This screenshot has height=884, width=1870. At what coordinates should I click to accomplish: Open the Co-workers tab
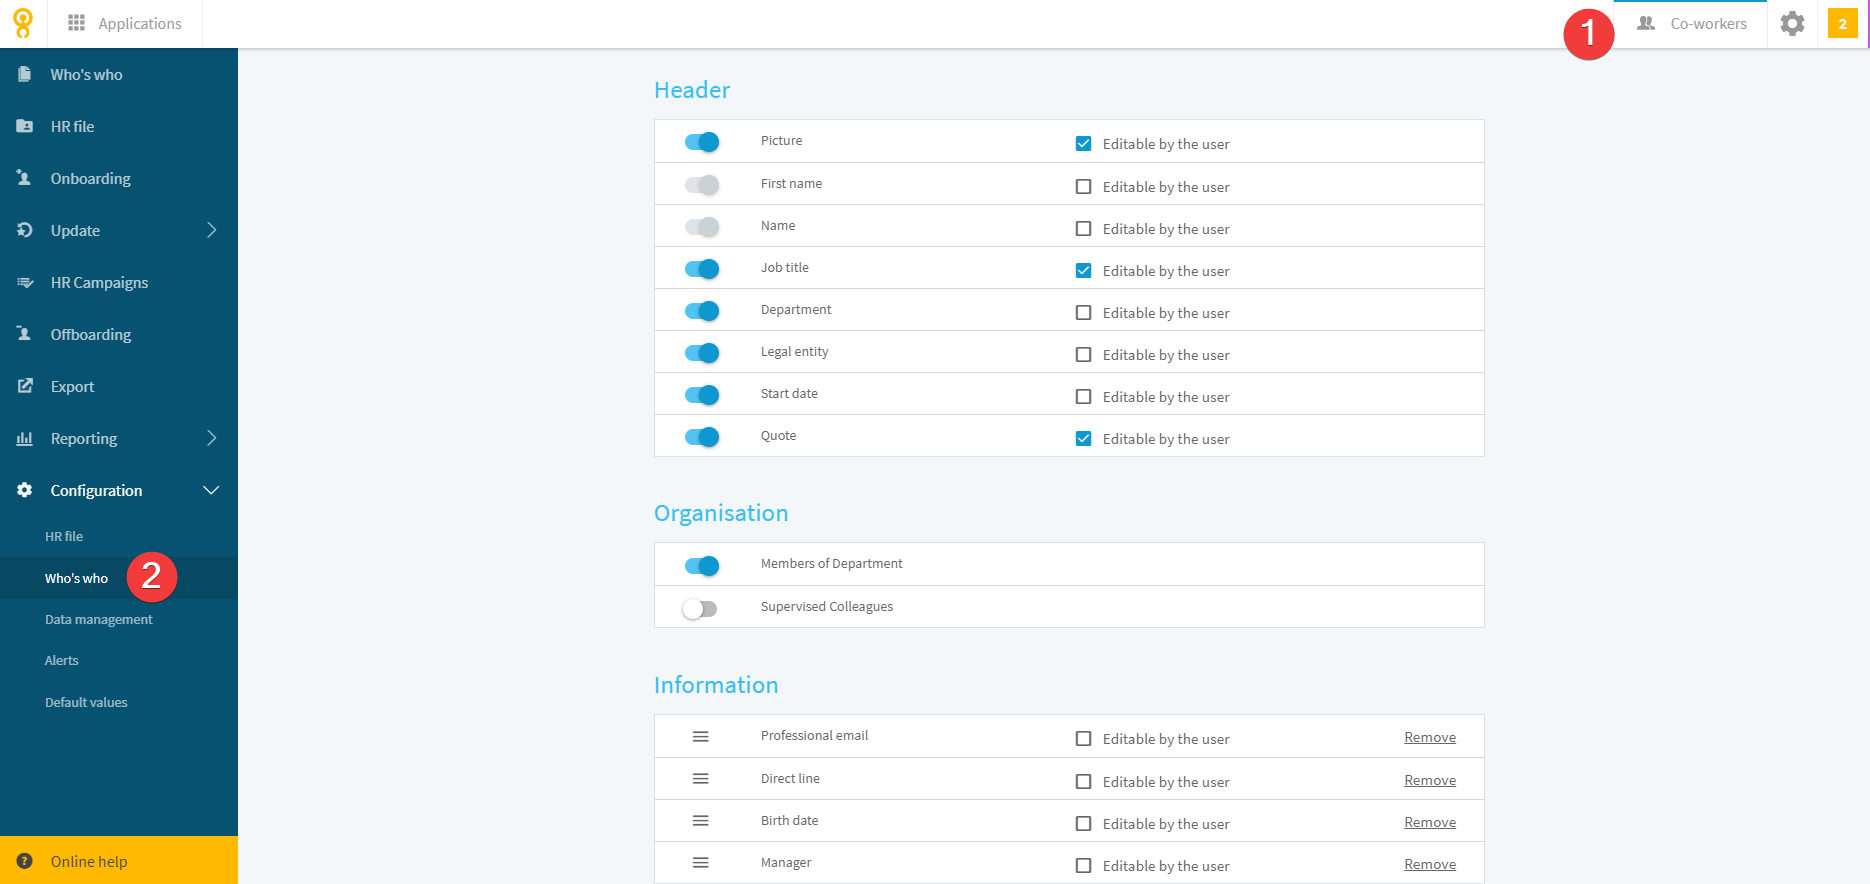[1691, 24]
